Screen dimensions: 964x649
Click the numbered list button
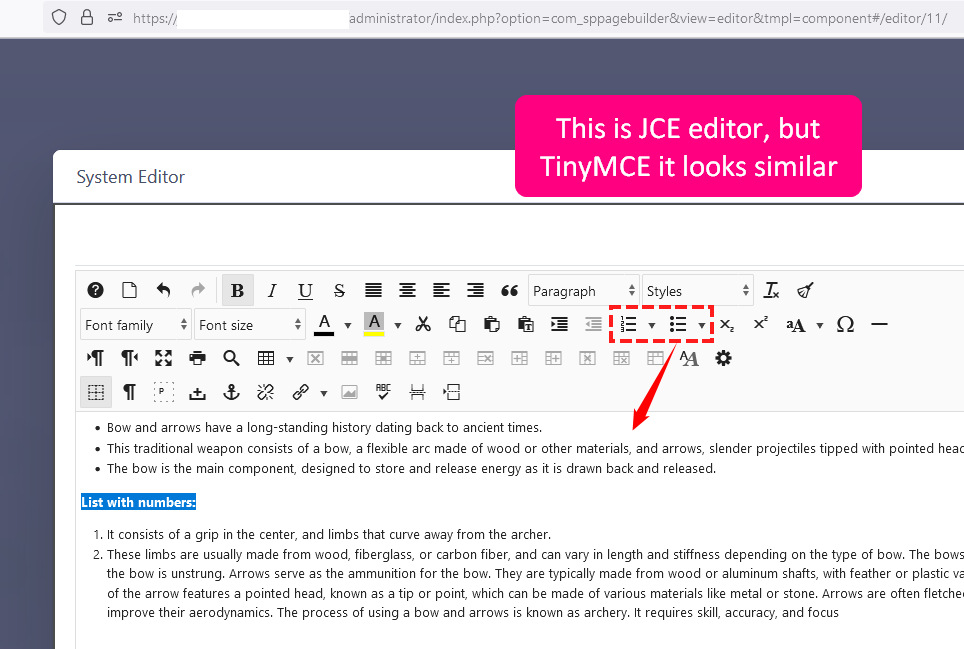629,324
